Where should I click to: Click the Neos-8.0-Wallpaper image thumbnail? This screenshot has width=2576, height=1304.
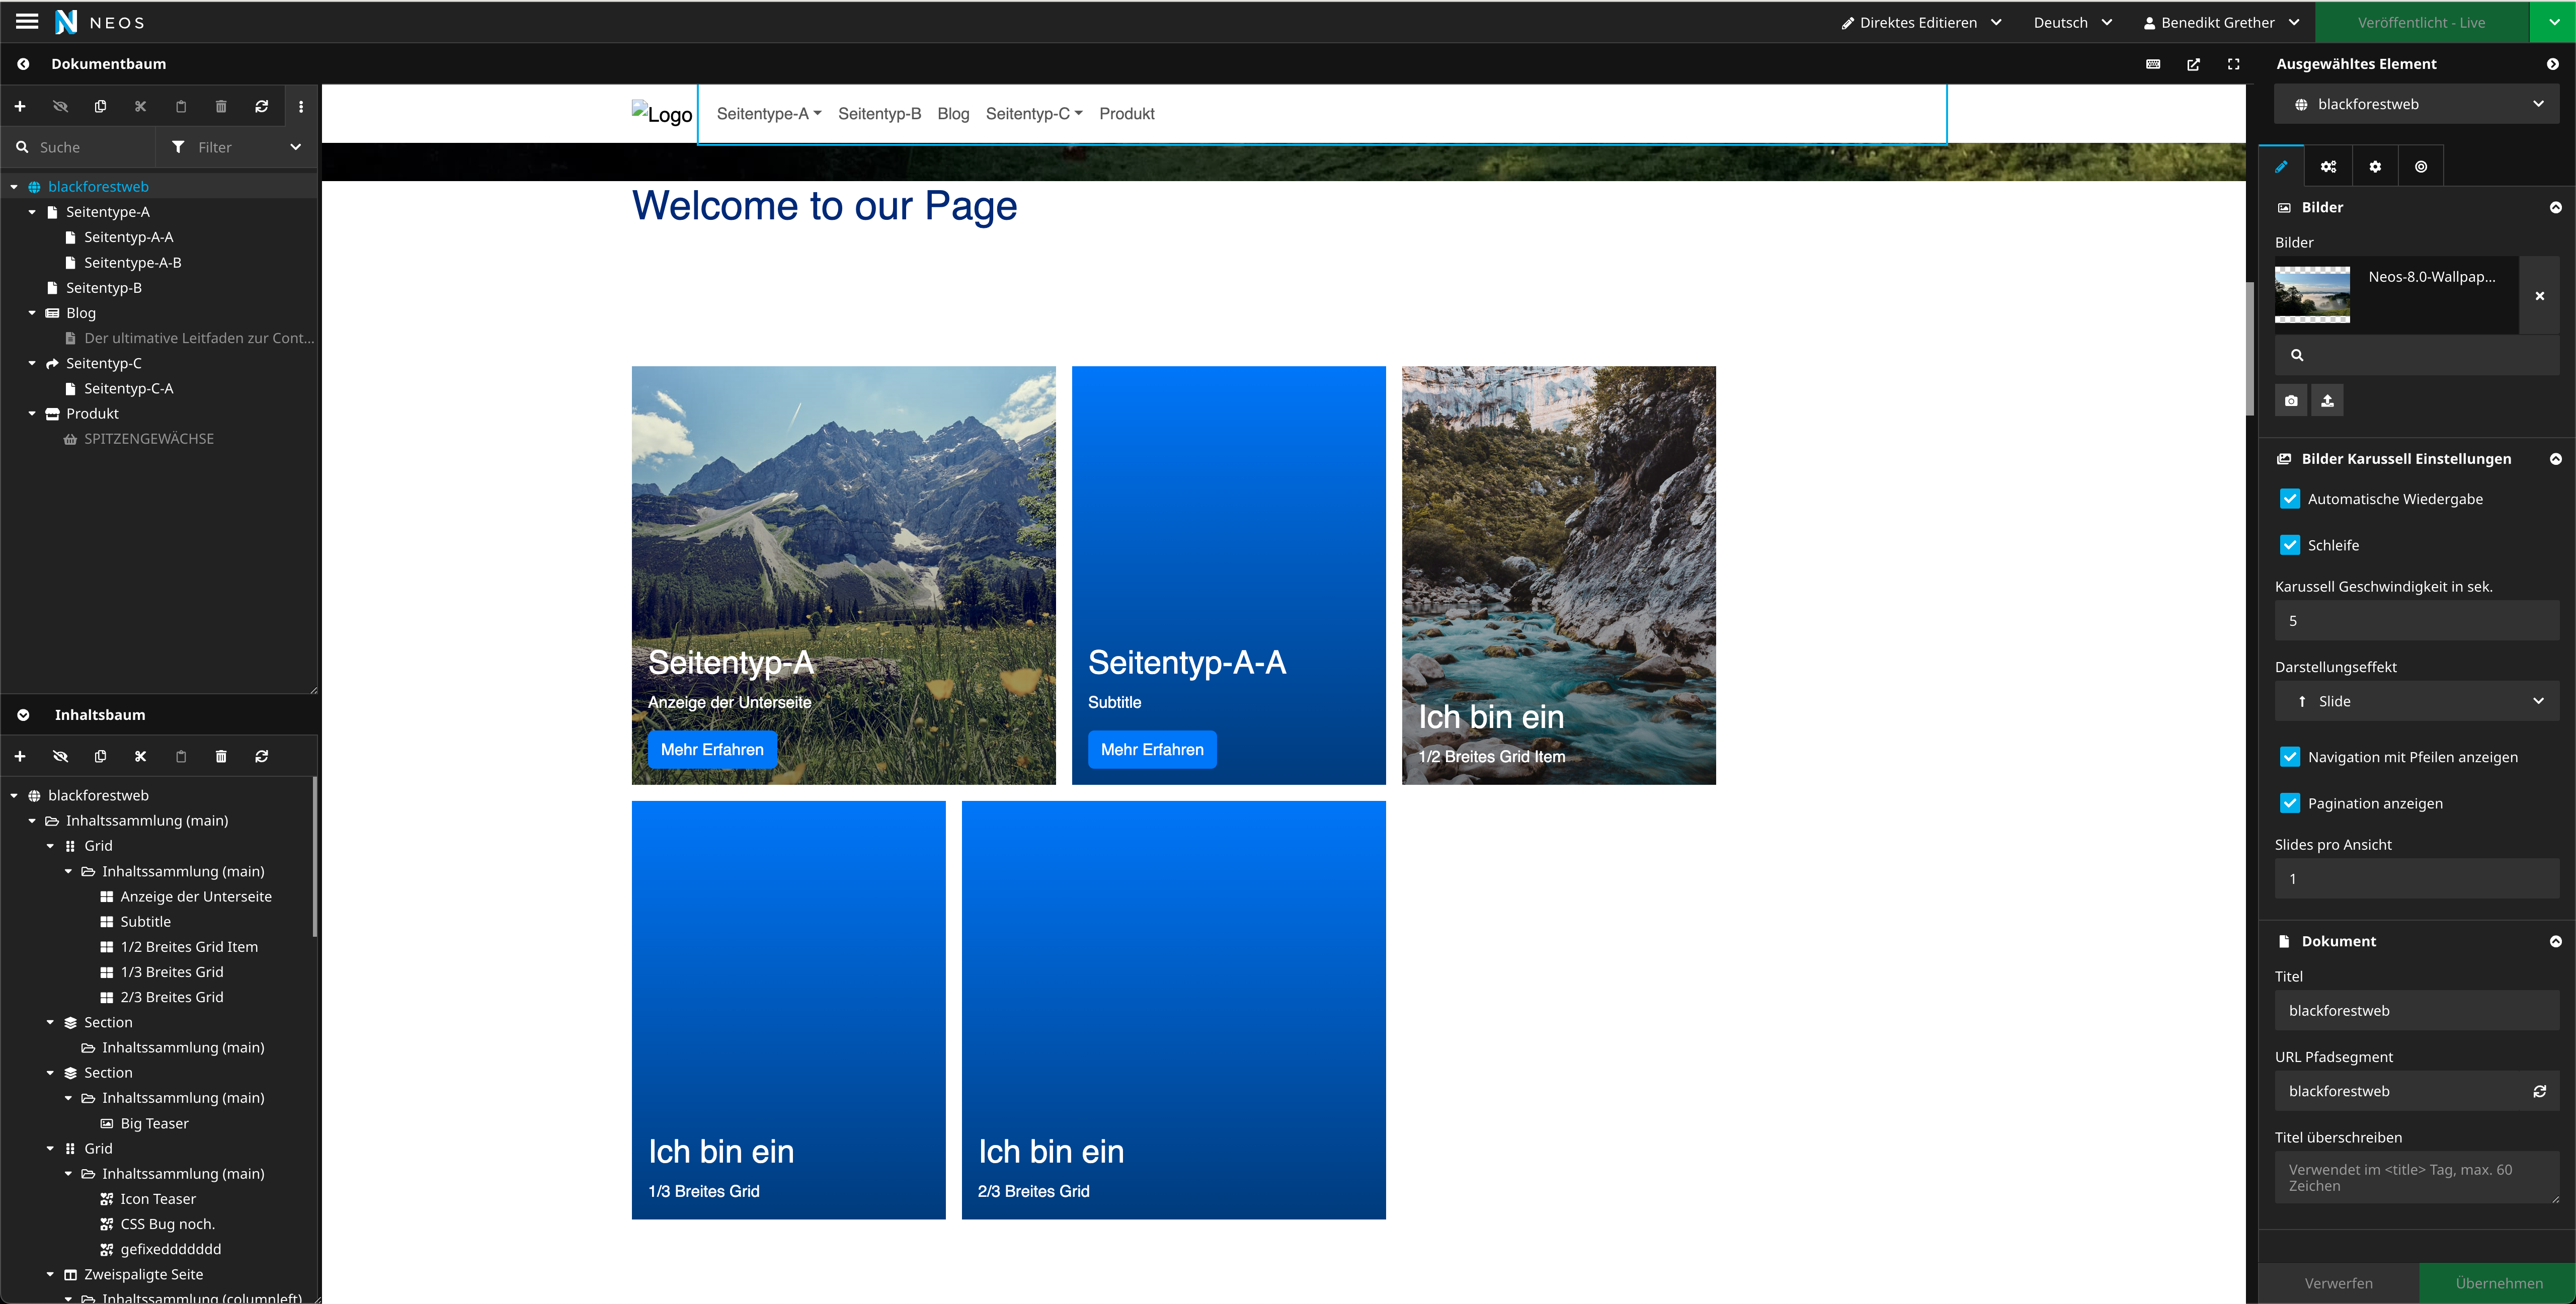coord(2312,295)
